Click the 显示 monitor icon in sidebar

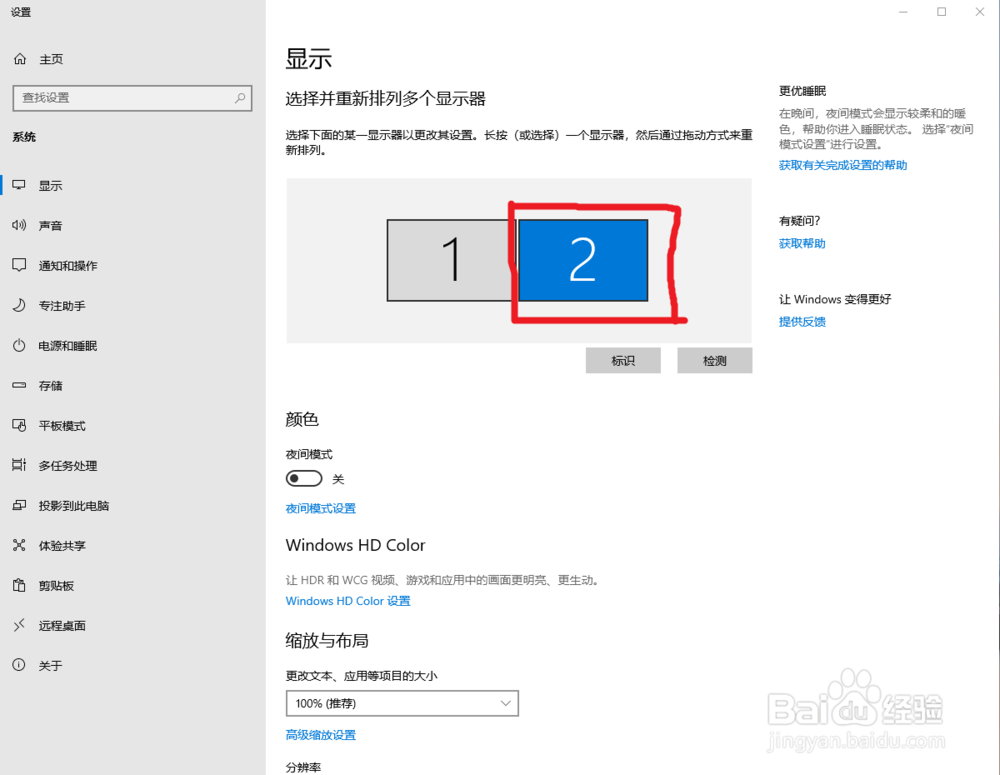coord(19,185)
